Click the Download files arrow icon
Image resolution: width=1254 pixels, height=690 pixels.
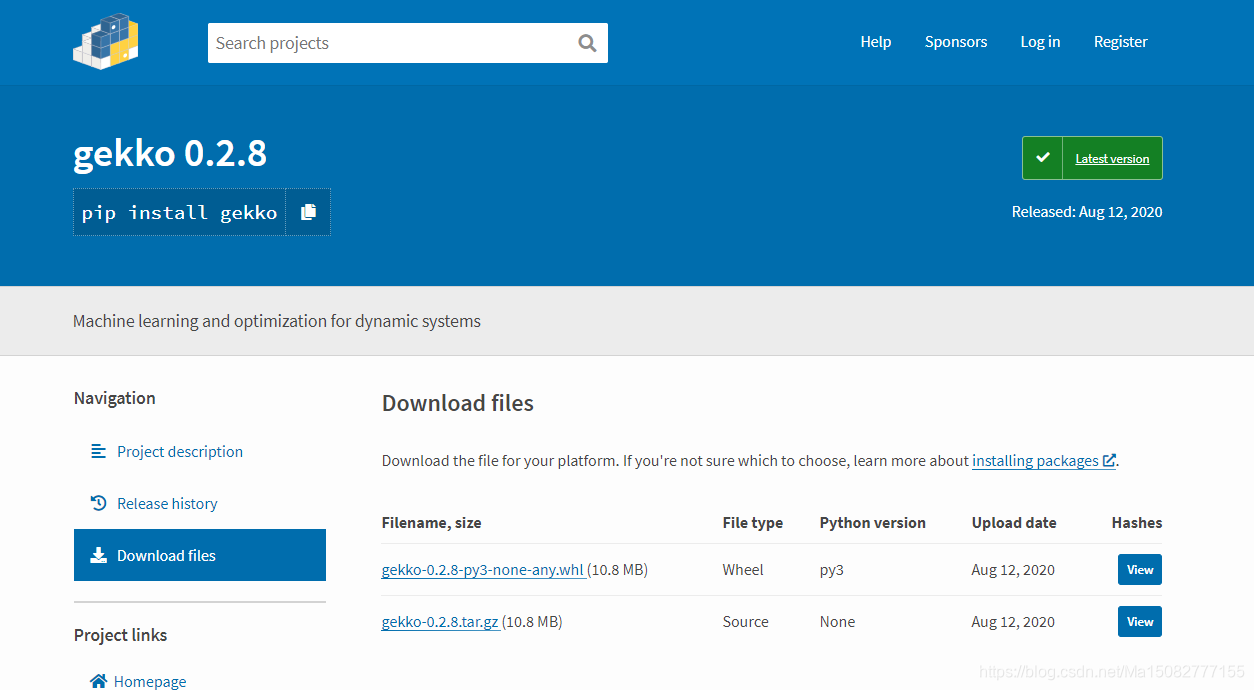(x=98, y=555)
